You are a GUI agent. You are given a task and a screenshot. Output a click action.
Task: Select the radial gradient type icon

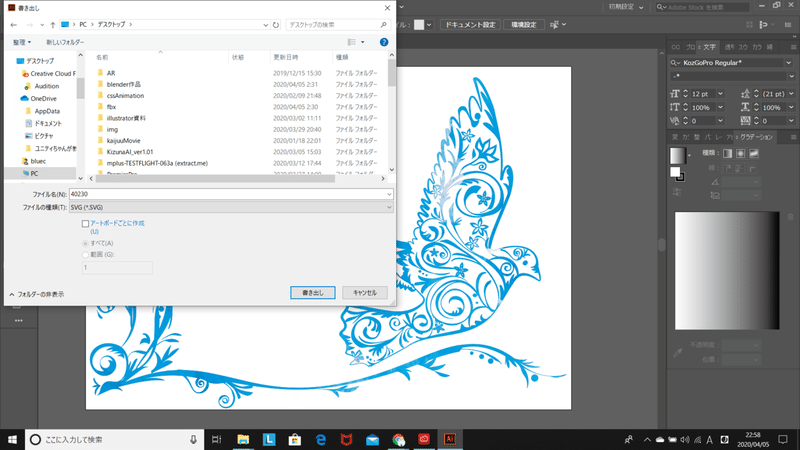click(741, 153)
